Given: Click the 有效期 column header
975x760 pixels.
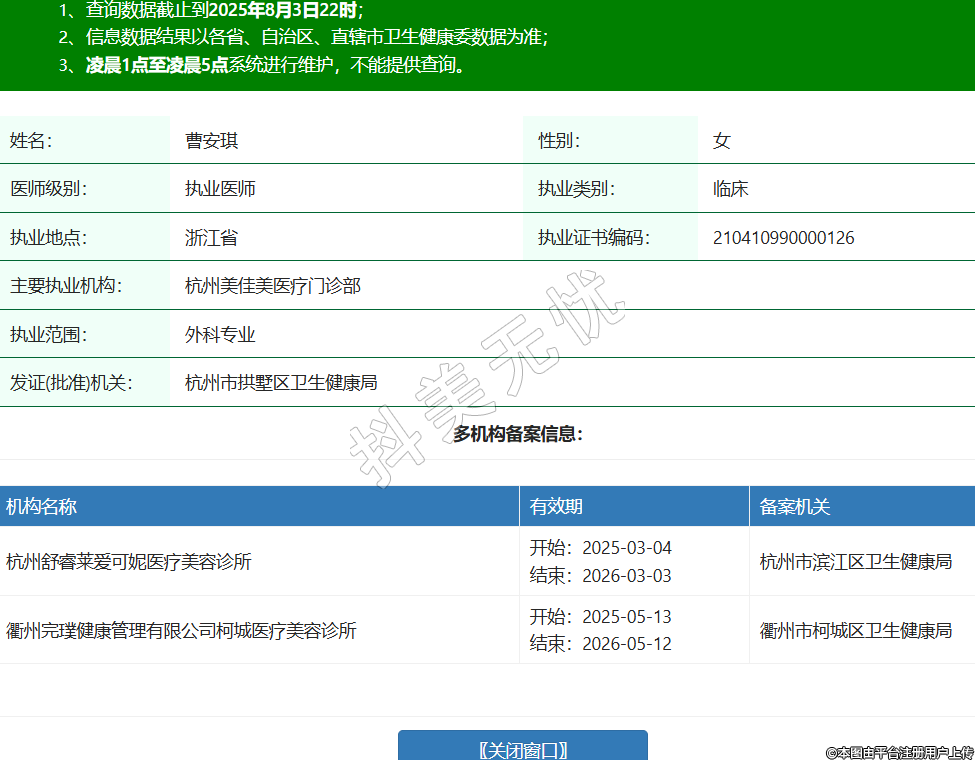Looking at the screenshot, I should click(556, 507).
